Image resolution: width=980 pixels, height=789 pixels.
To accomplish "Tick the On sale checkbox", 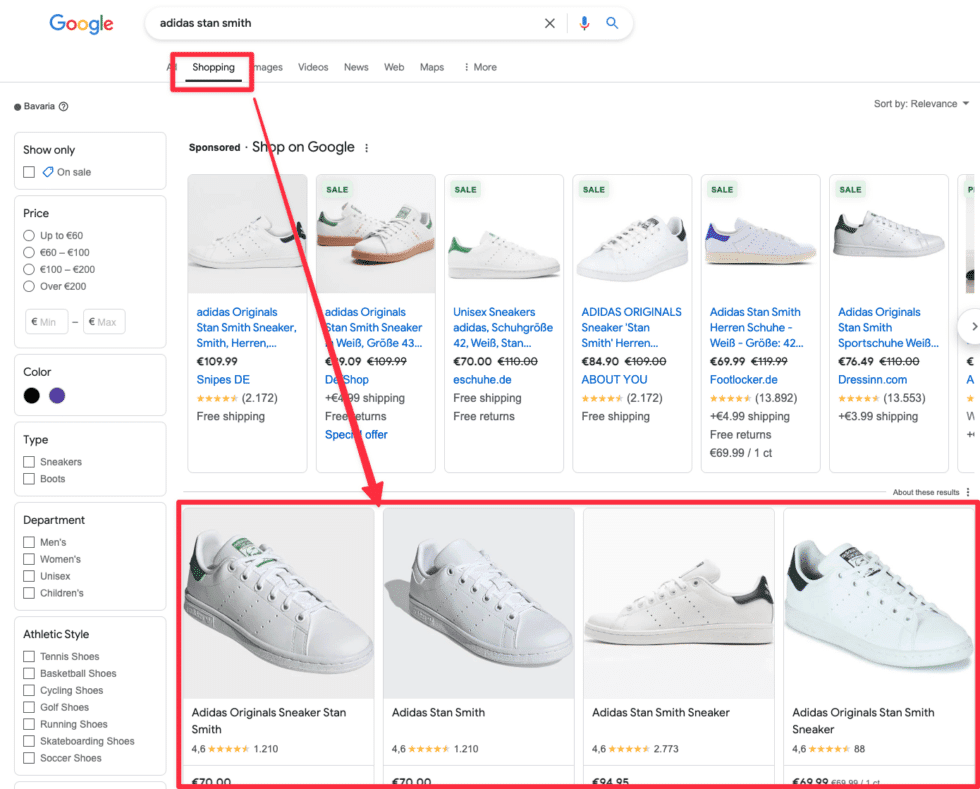I will coord(29,172).
